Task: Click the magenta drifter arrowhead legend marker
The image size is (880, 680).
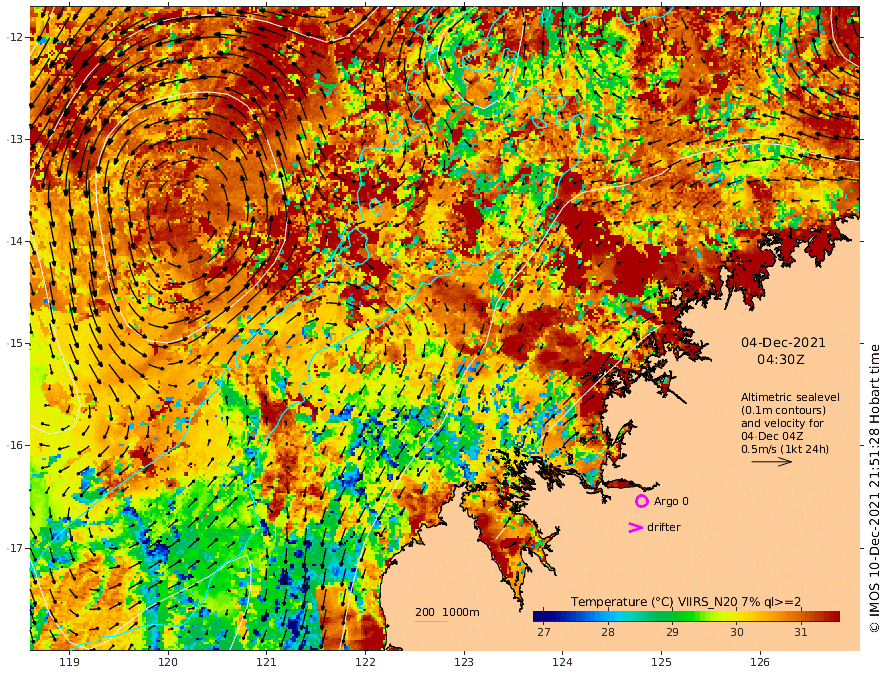Action: 635,527
